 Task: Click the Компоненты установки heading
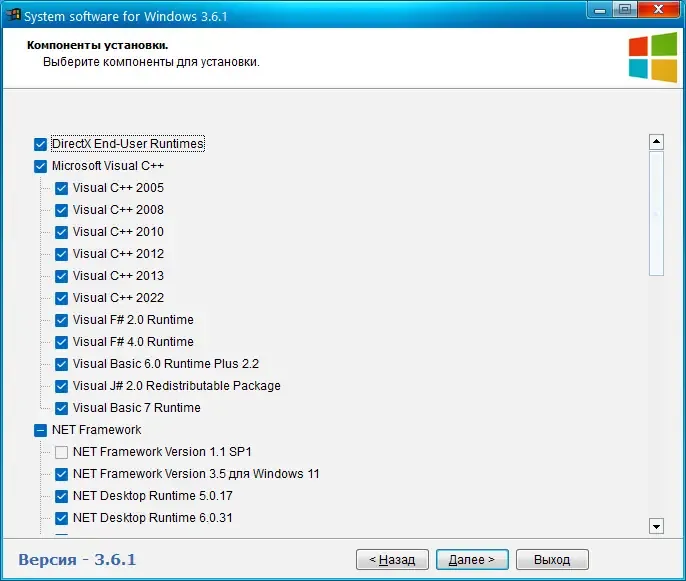pyautogui.click(x=98, y=45)
